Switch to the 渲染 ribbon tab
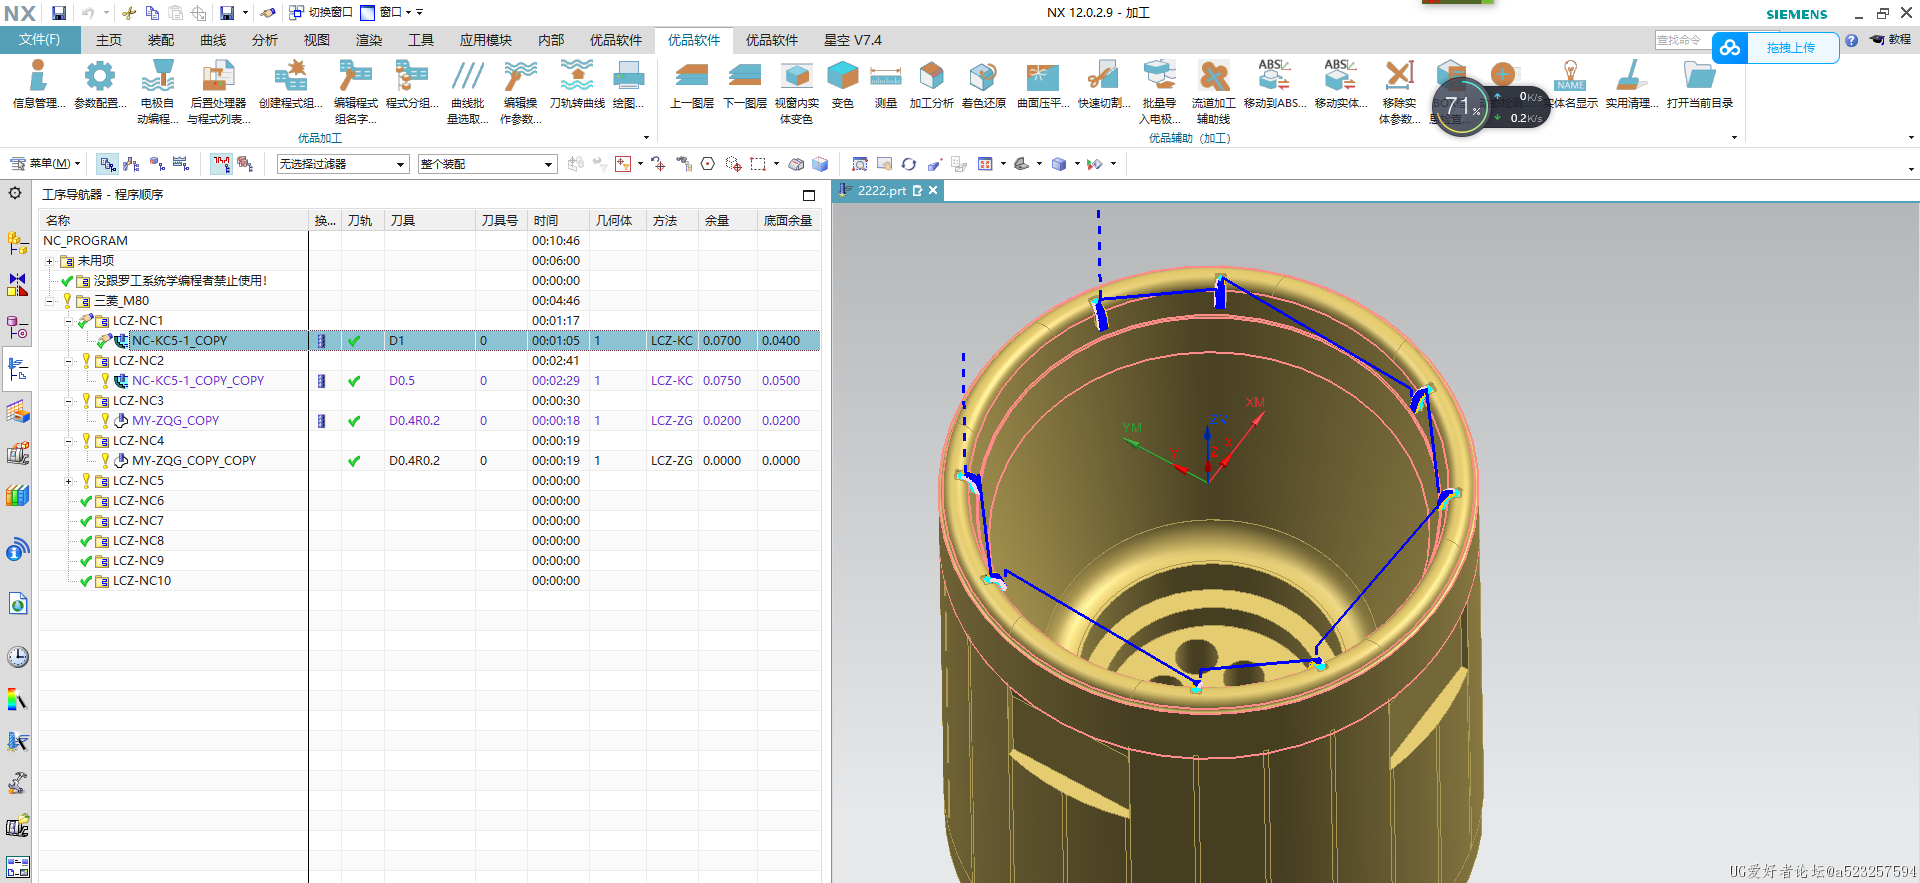 pos(369,40)
